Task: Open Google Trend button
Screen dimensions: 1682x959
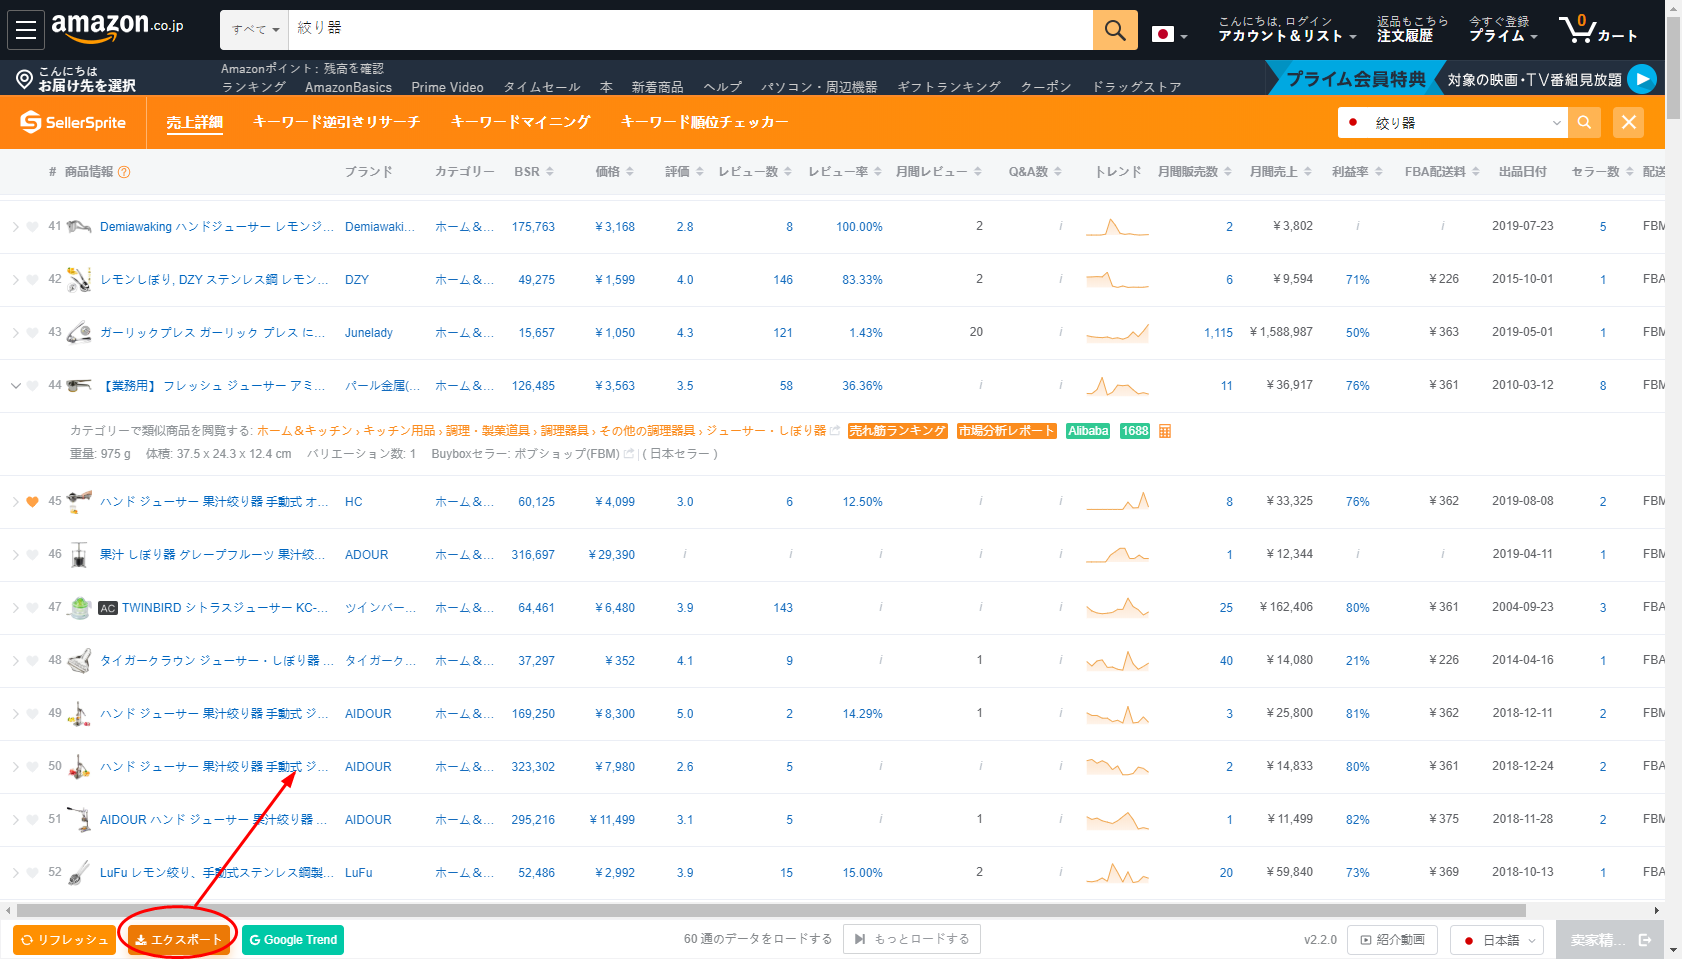Action: (293, 940)
